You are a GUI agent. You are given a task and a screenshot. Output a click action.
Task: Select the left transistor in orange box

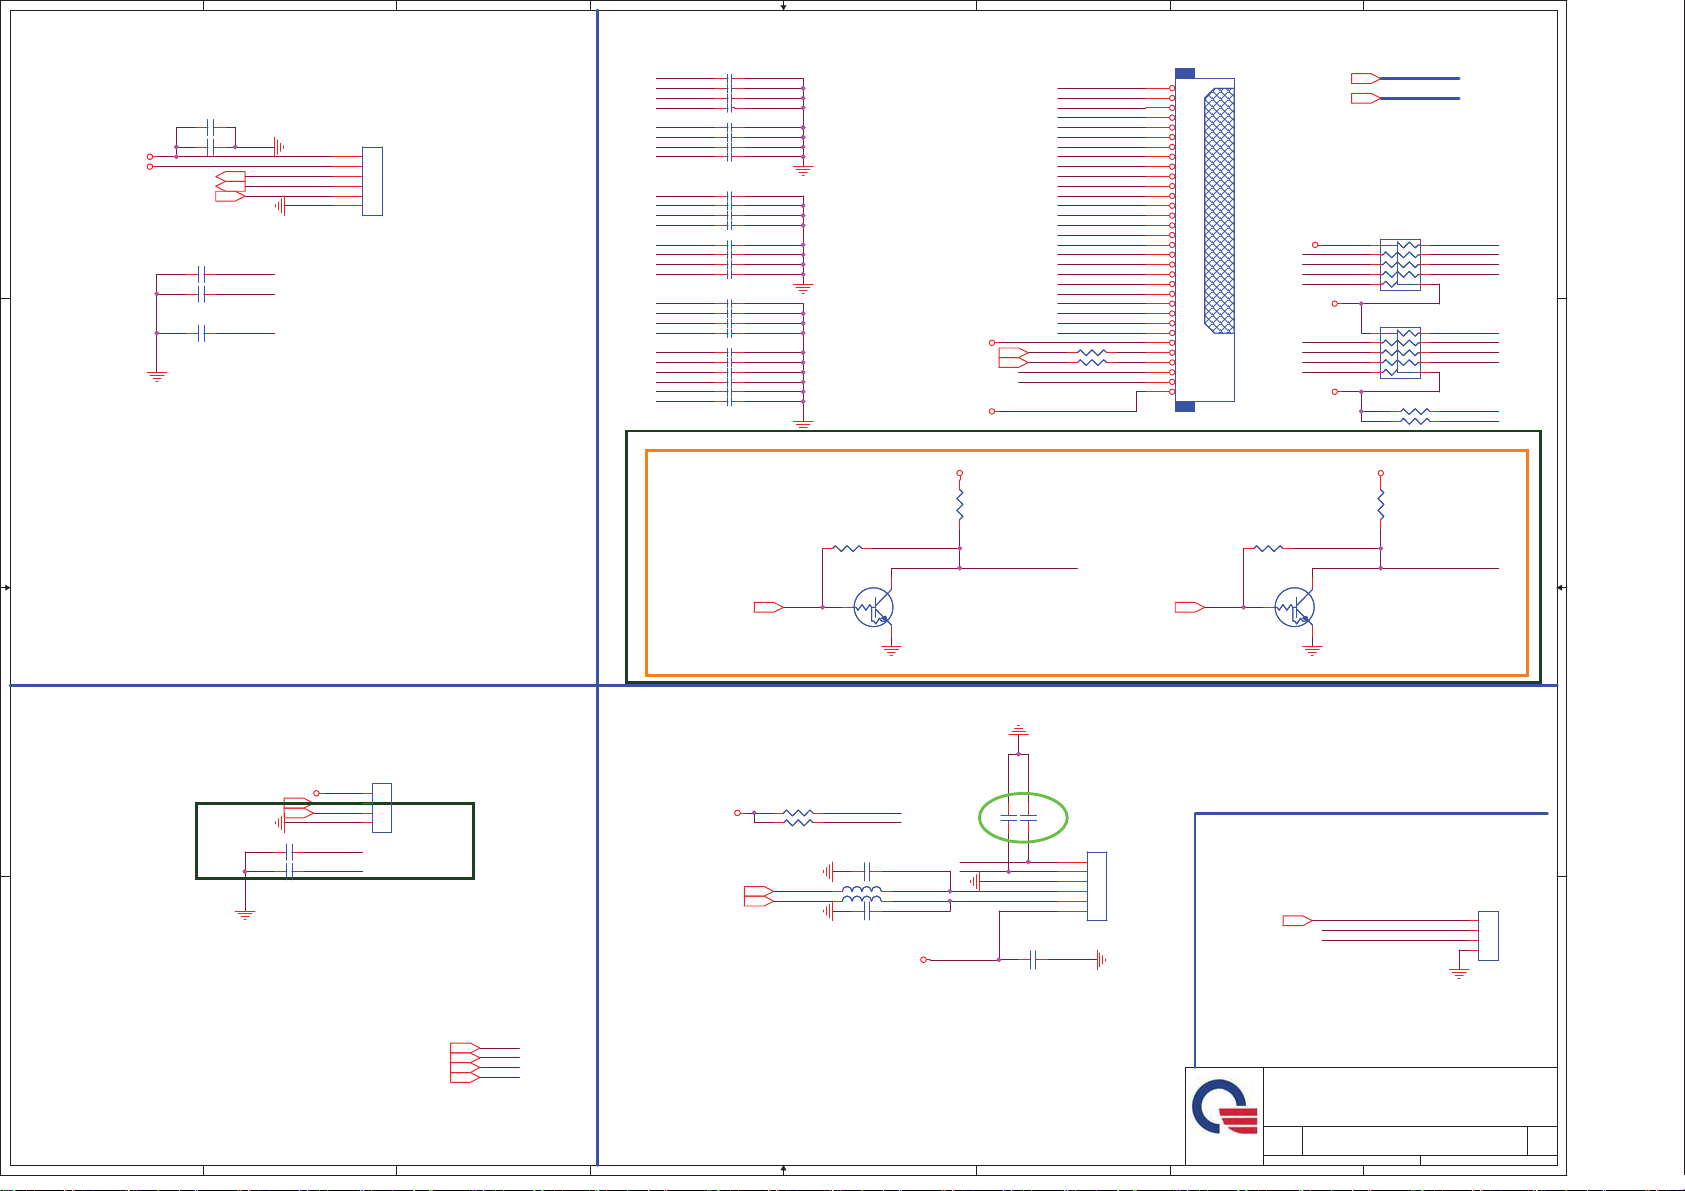tap(873, 607)
